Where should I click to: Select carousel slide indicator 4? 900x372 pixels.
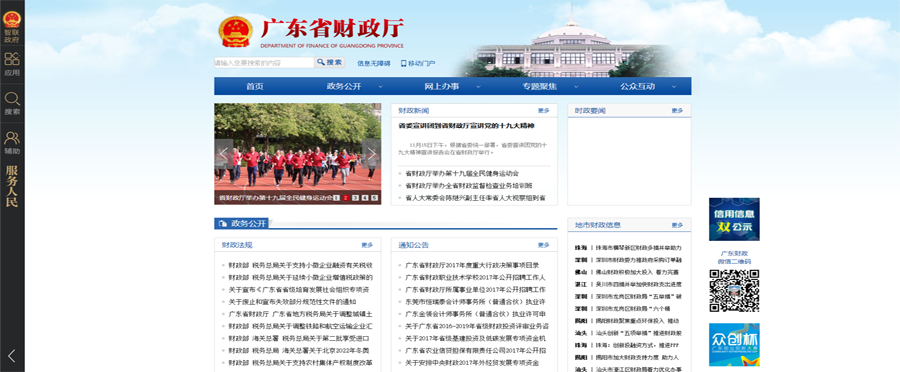tap(365, 198)
